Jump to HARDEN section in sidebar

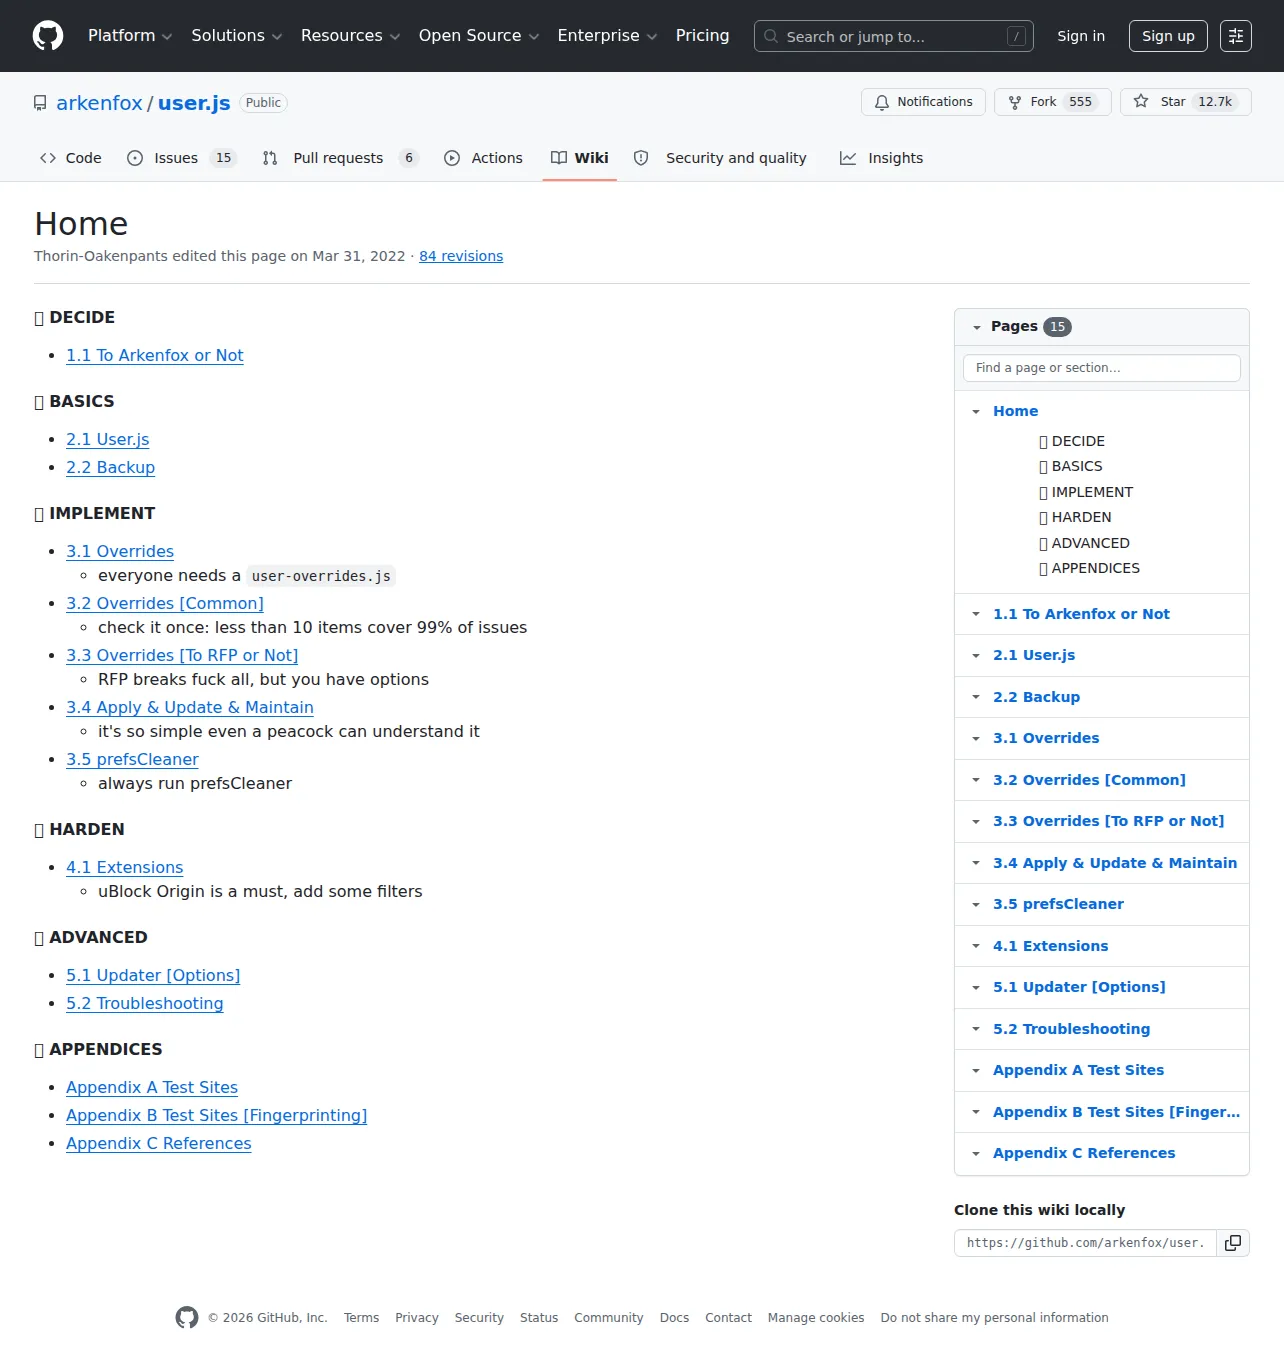[1075, 517]
